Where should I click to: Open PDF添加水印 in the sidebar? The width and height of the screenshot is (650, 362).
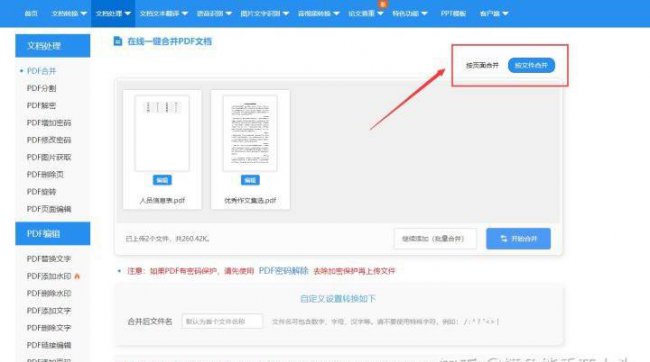tap(49, 276)
